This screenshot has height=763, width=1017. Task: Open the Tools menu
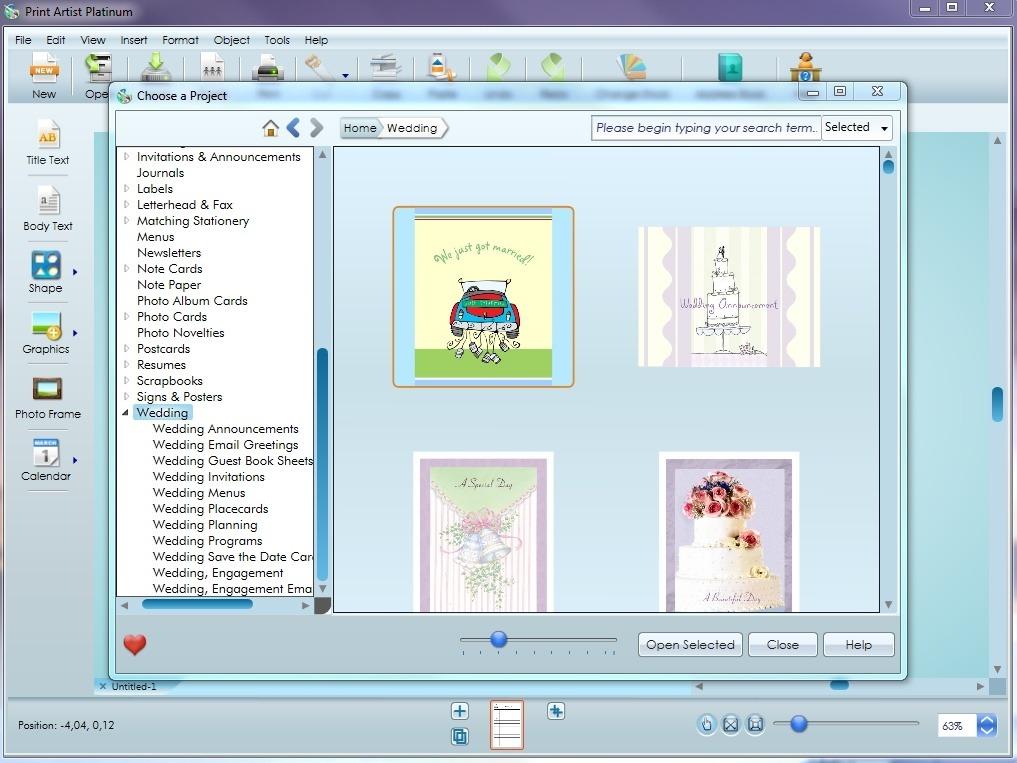(277, 40)
